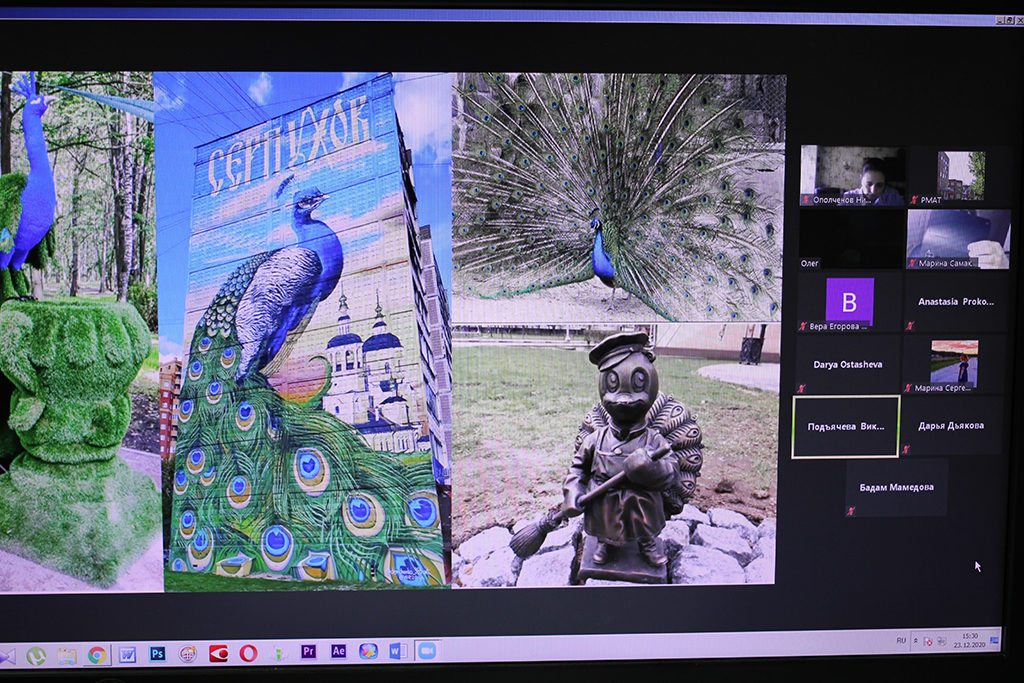This screenshot has height=683, width=1024.
Task: Open Adobe After Effects taskbar icon
Action: 339,651
